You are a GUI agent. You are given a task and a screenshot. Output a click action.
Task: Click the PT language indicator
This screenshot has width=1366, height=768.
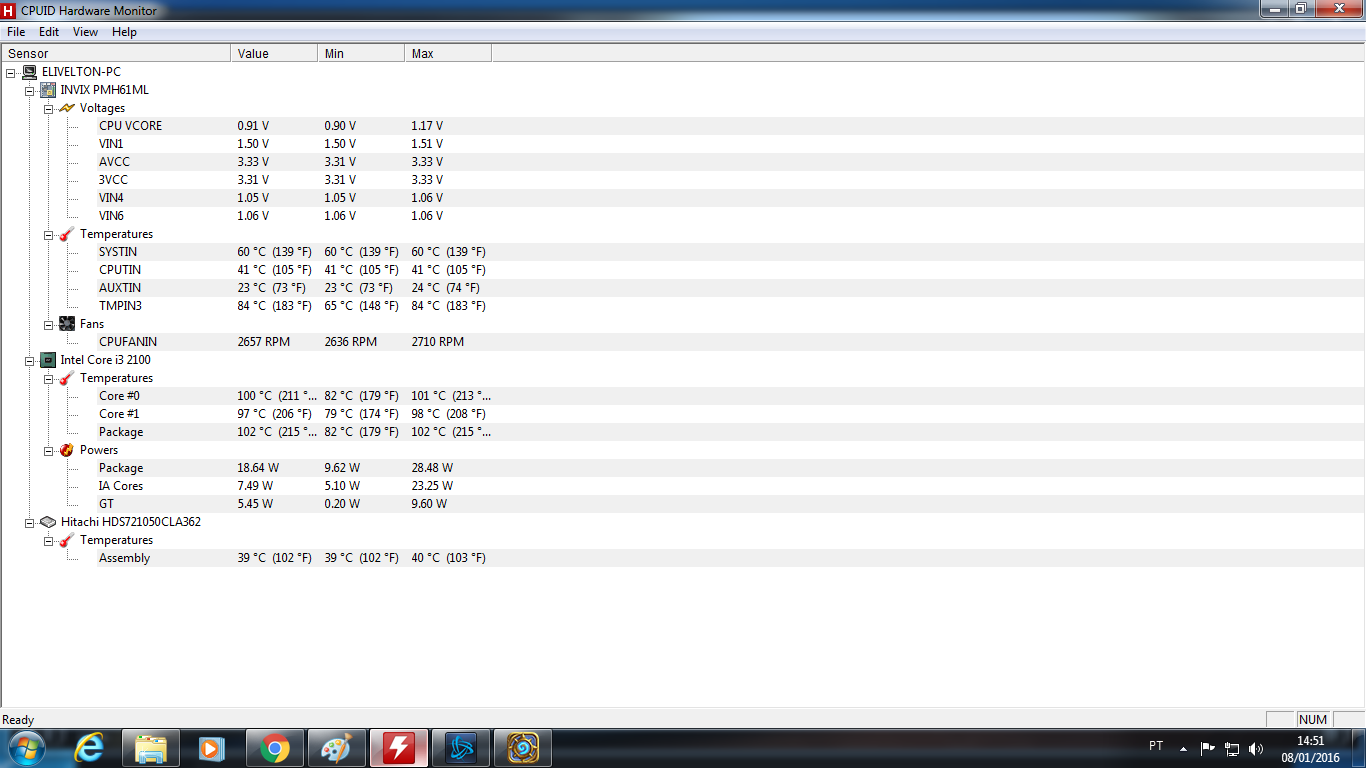coord(1156,746)
